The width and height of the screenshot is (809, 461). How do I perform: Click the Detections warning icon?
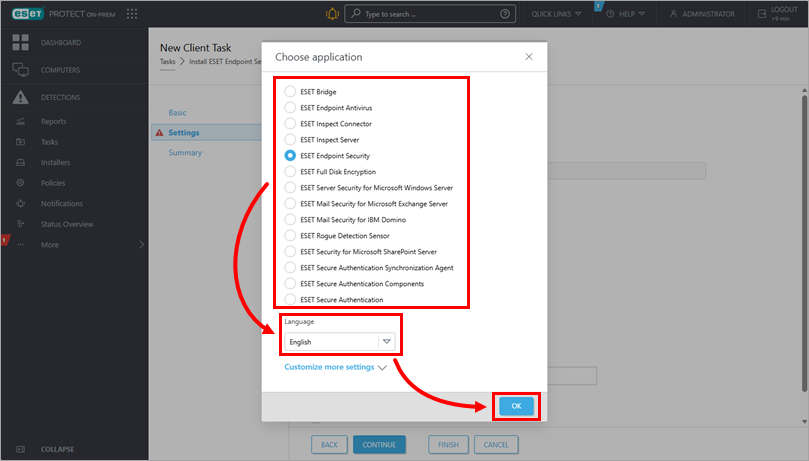[20, 97]
